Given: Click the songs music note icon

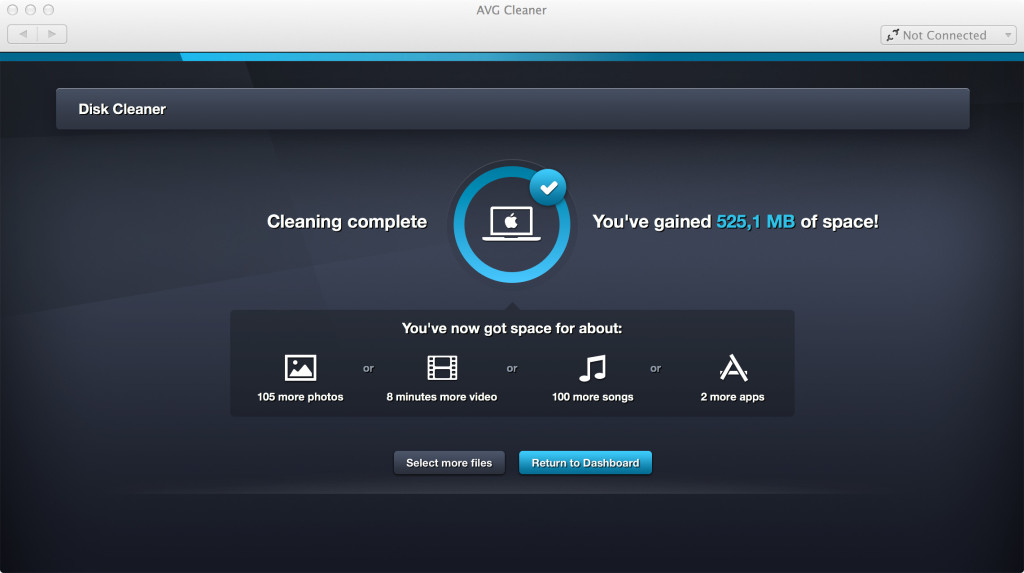Looking at the screenshot, I should pos(593,368).
